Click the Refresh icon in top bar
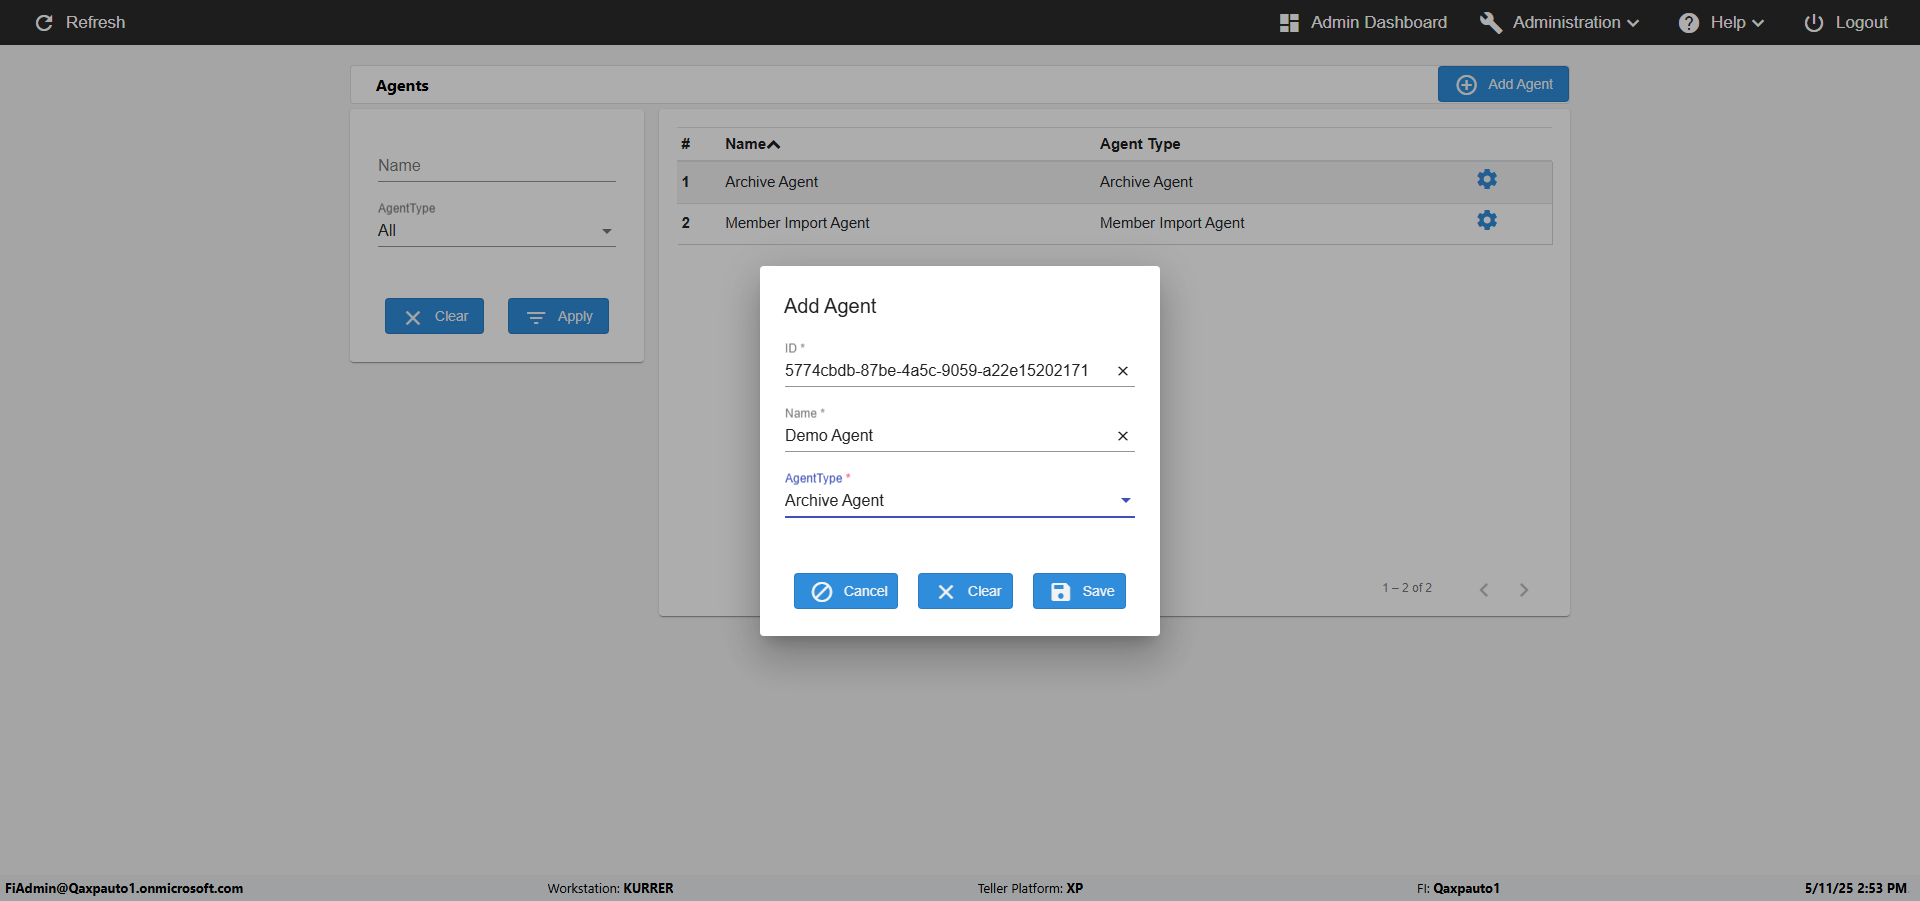Screen dimensions: 1920x901 [x=44, y=23]
